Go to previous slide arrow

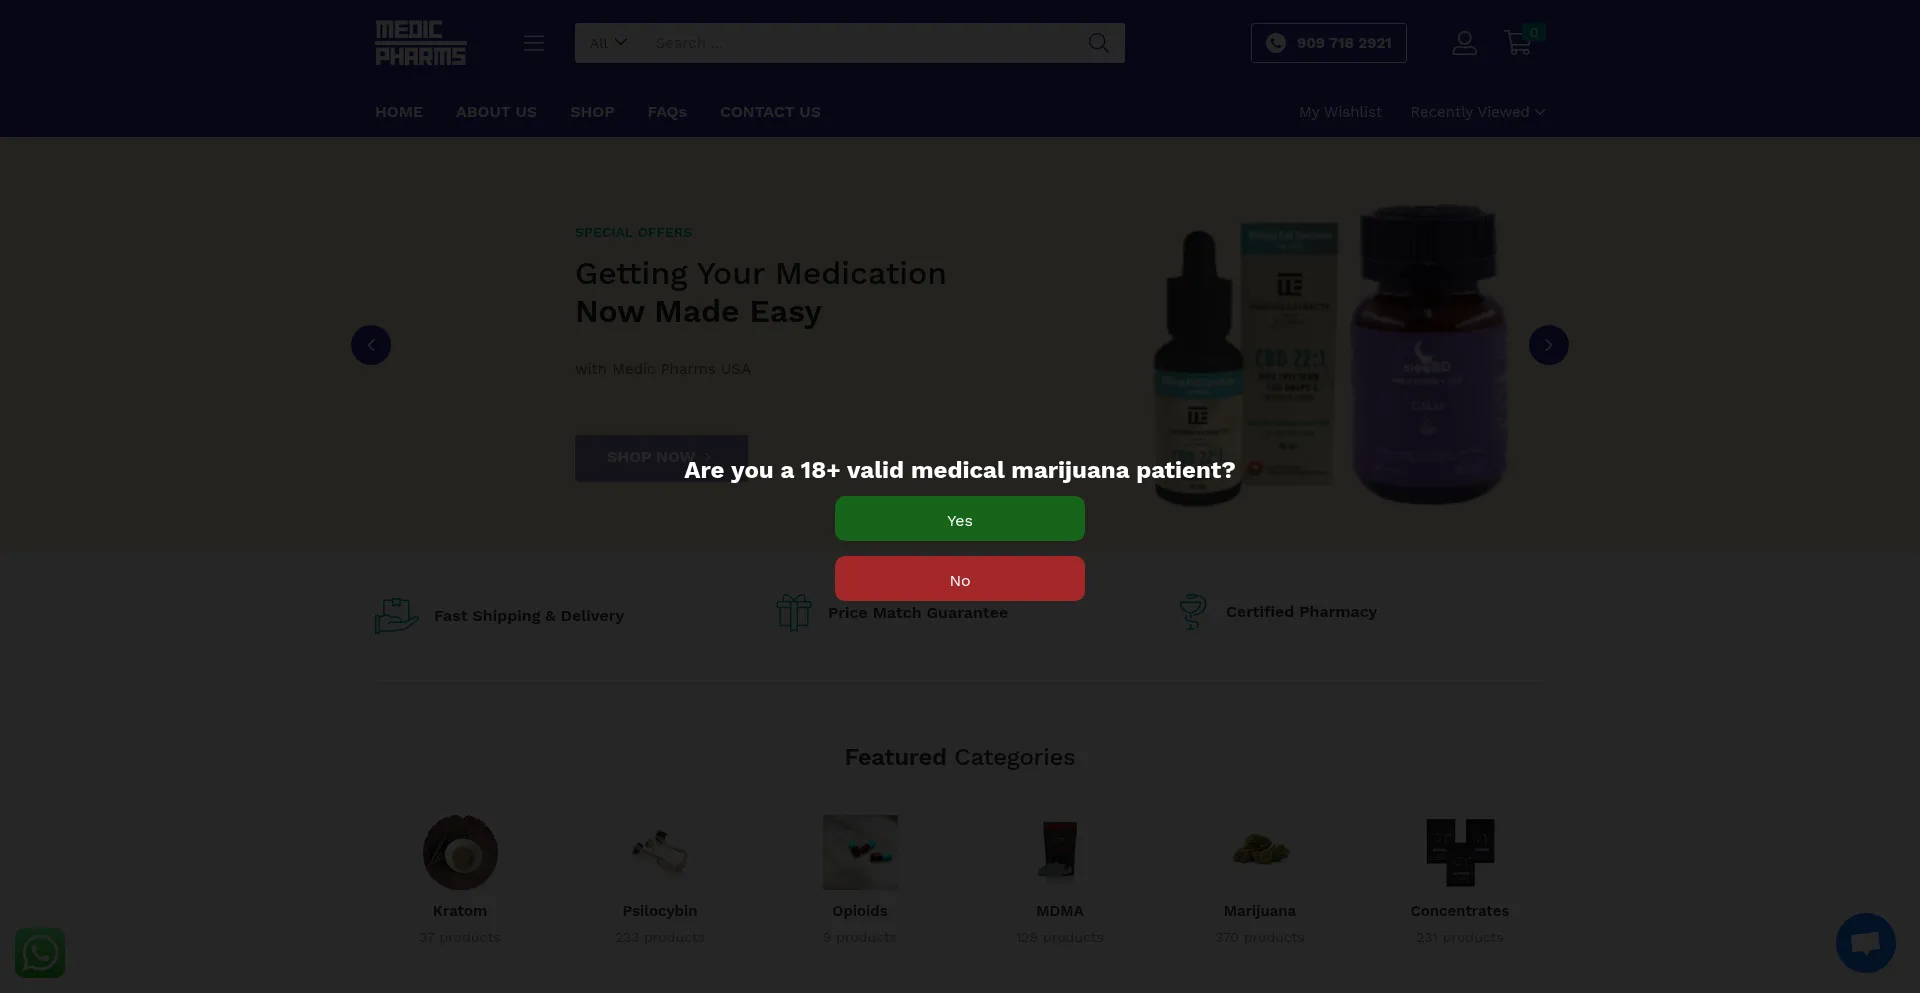coord(371,345)
